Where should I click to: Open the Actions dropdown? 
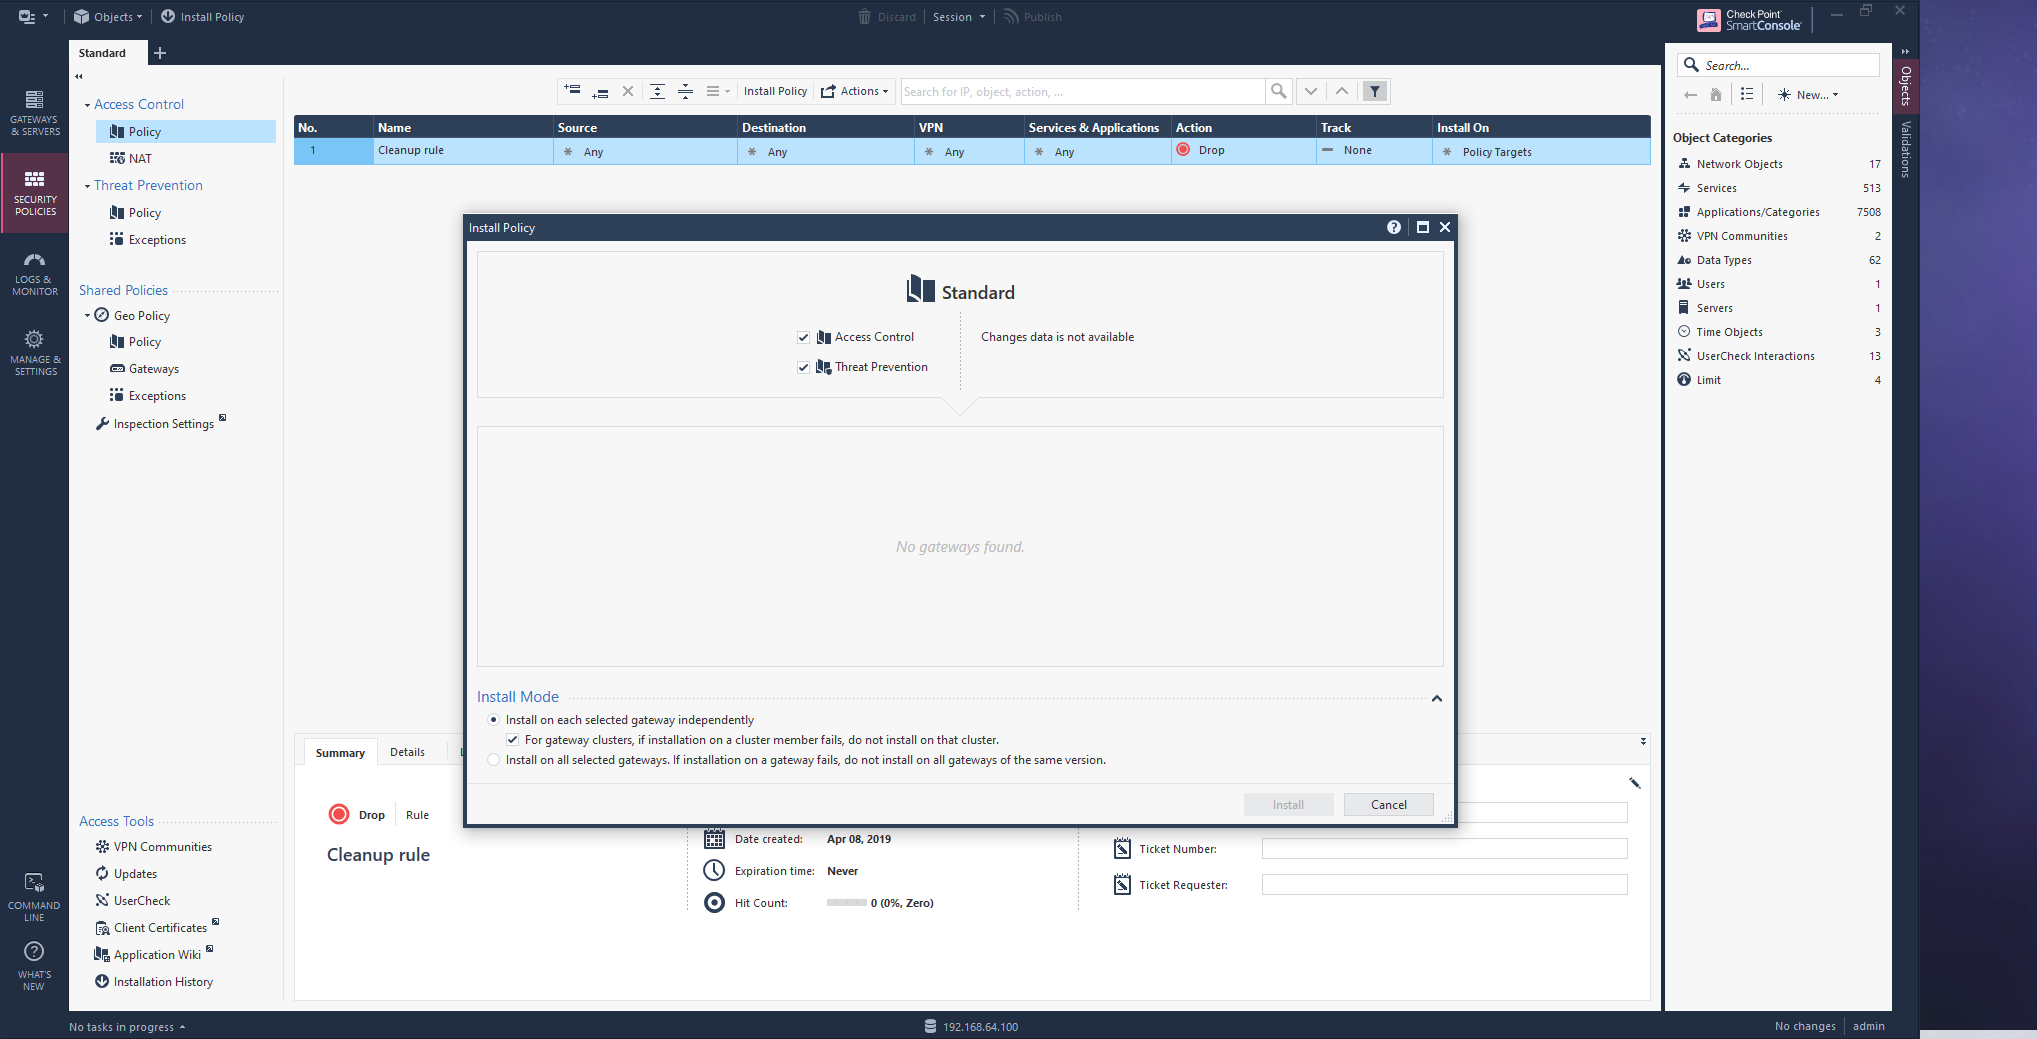click(855, 92)
